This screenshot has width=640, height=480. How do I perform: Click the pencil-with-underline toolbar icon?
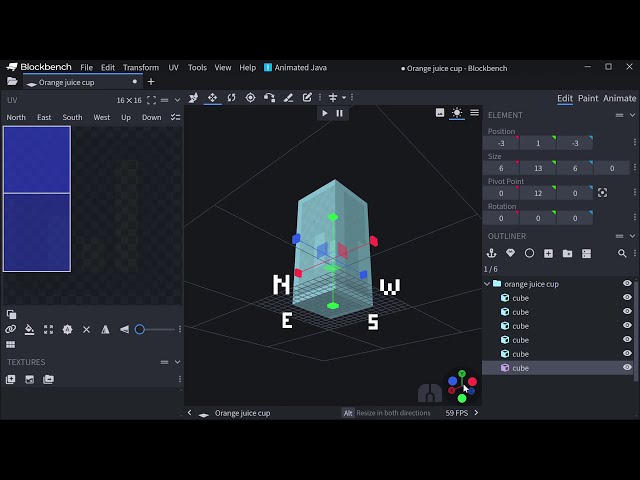[x=288, y=98]
